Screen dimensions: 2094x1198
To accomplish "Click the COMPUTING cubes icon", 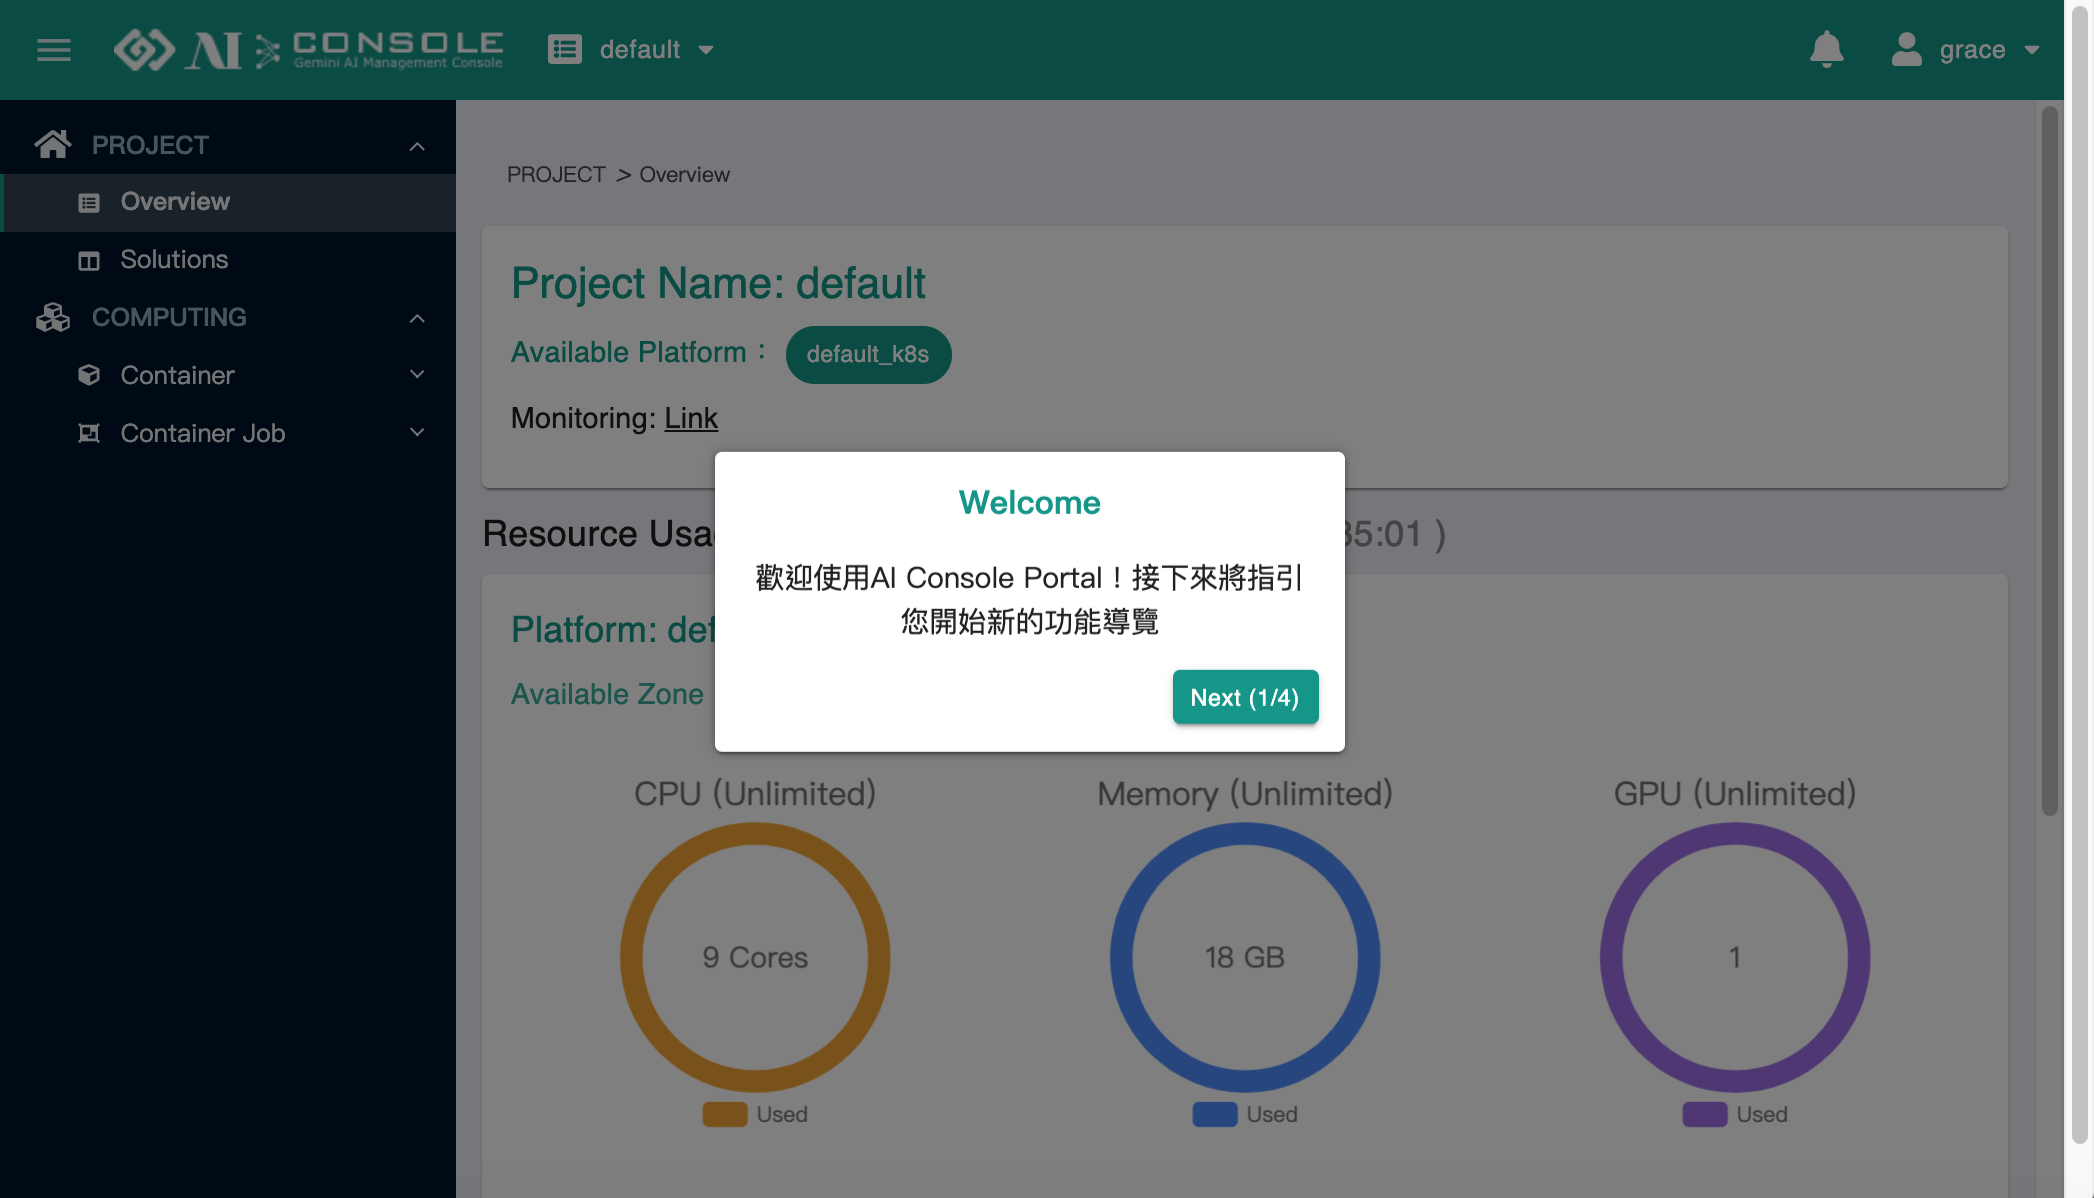I will pyautogui.click(x=53, y=317).
